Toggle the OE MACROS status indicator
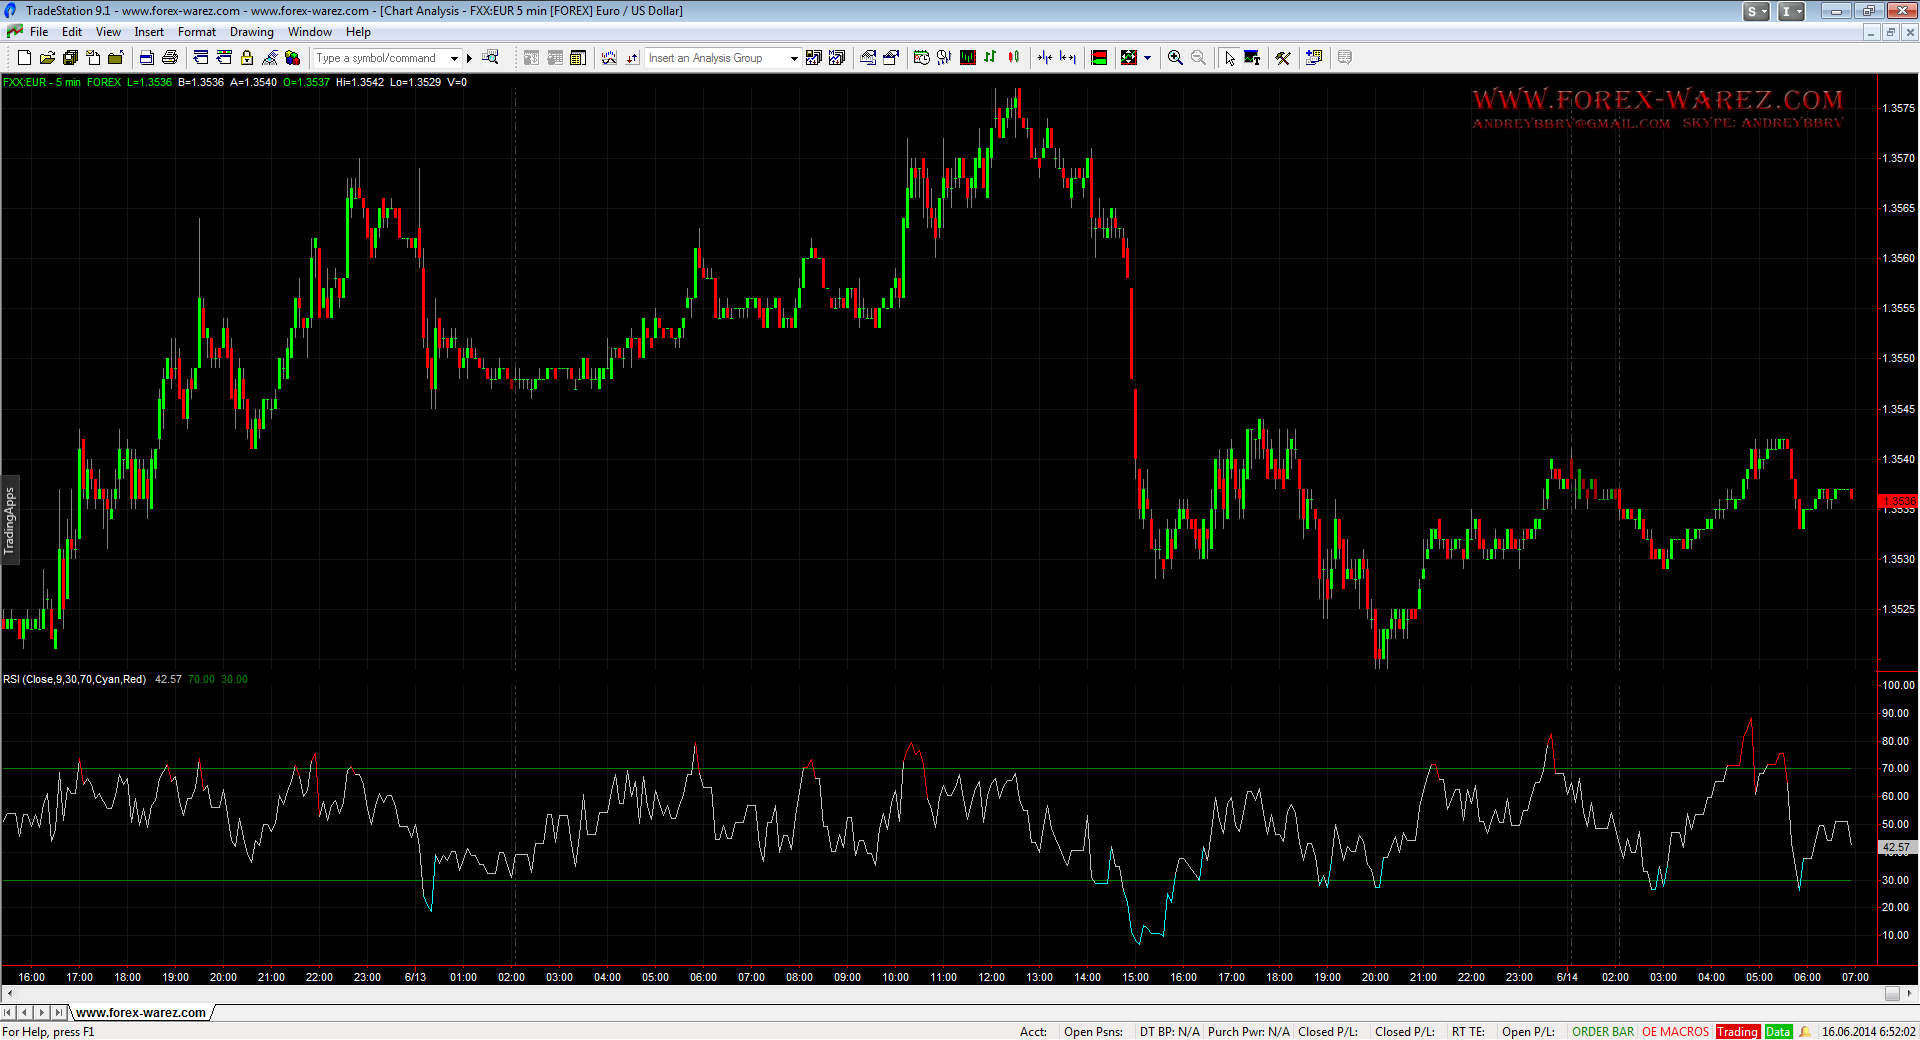 pyautogui.click(x=1675, y=1032)
